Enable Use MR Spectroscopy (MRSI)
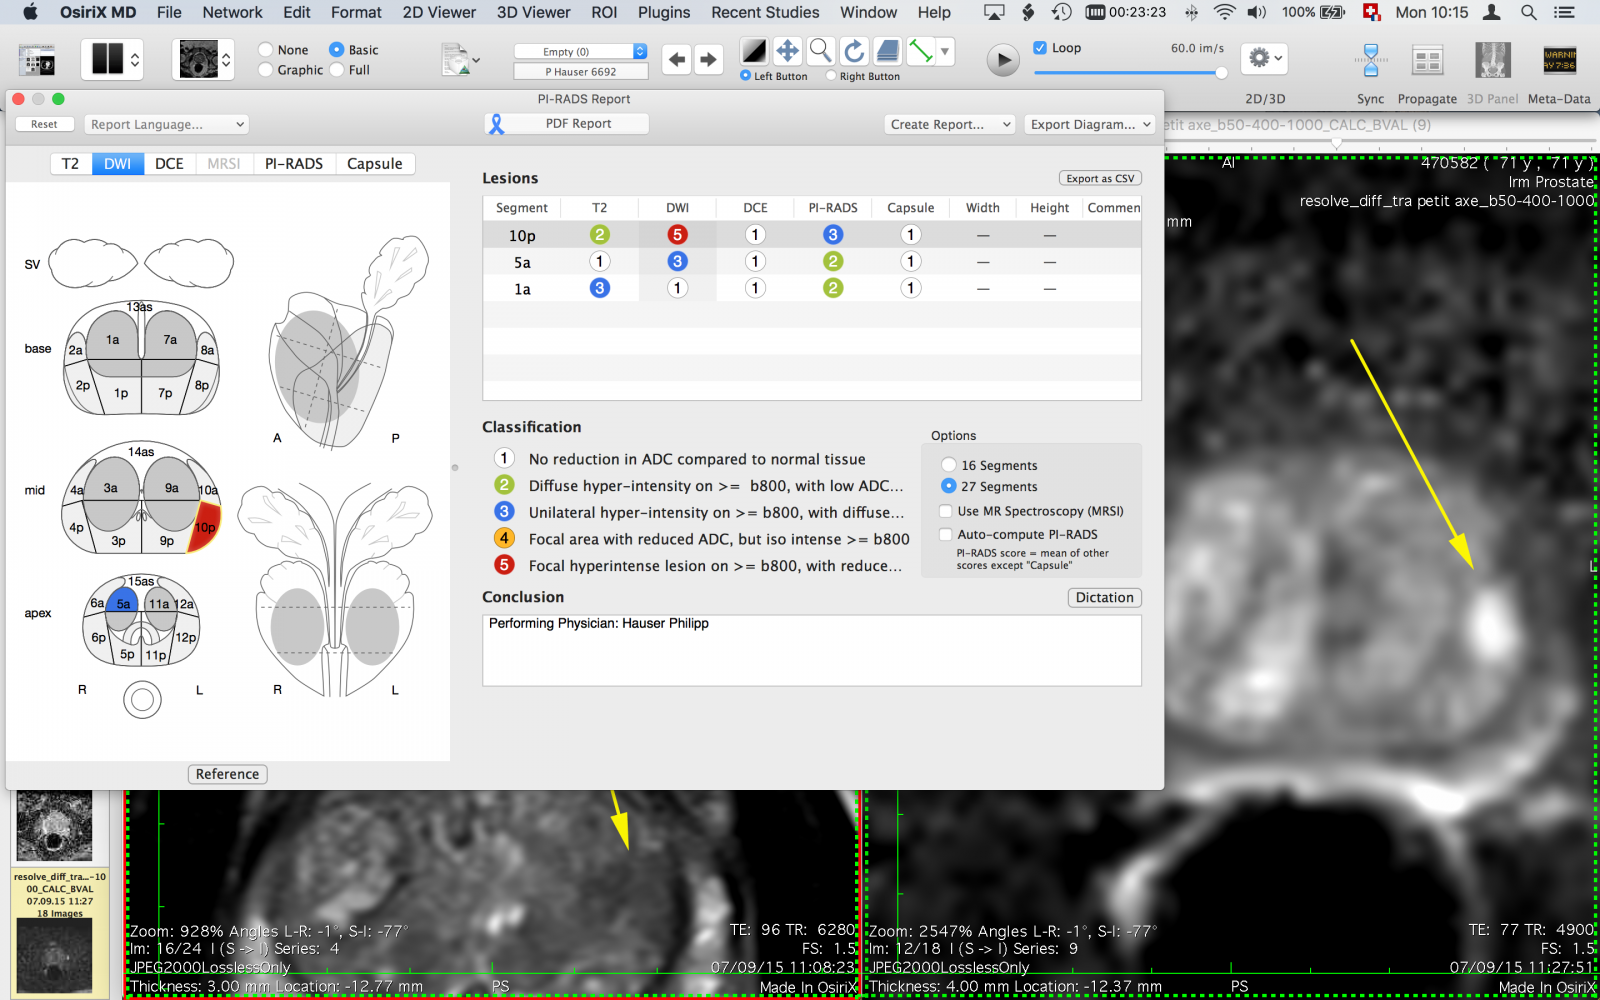 pyautogui.click(x=945, y=511)
